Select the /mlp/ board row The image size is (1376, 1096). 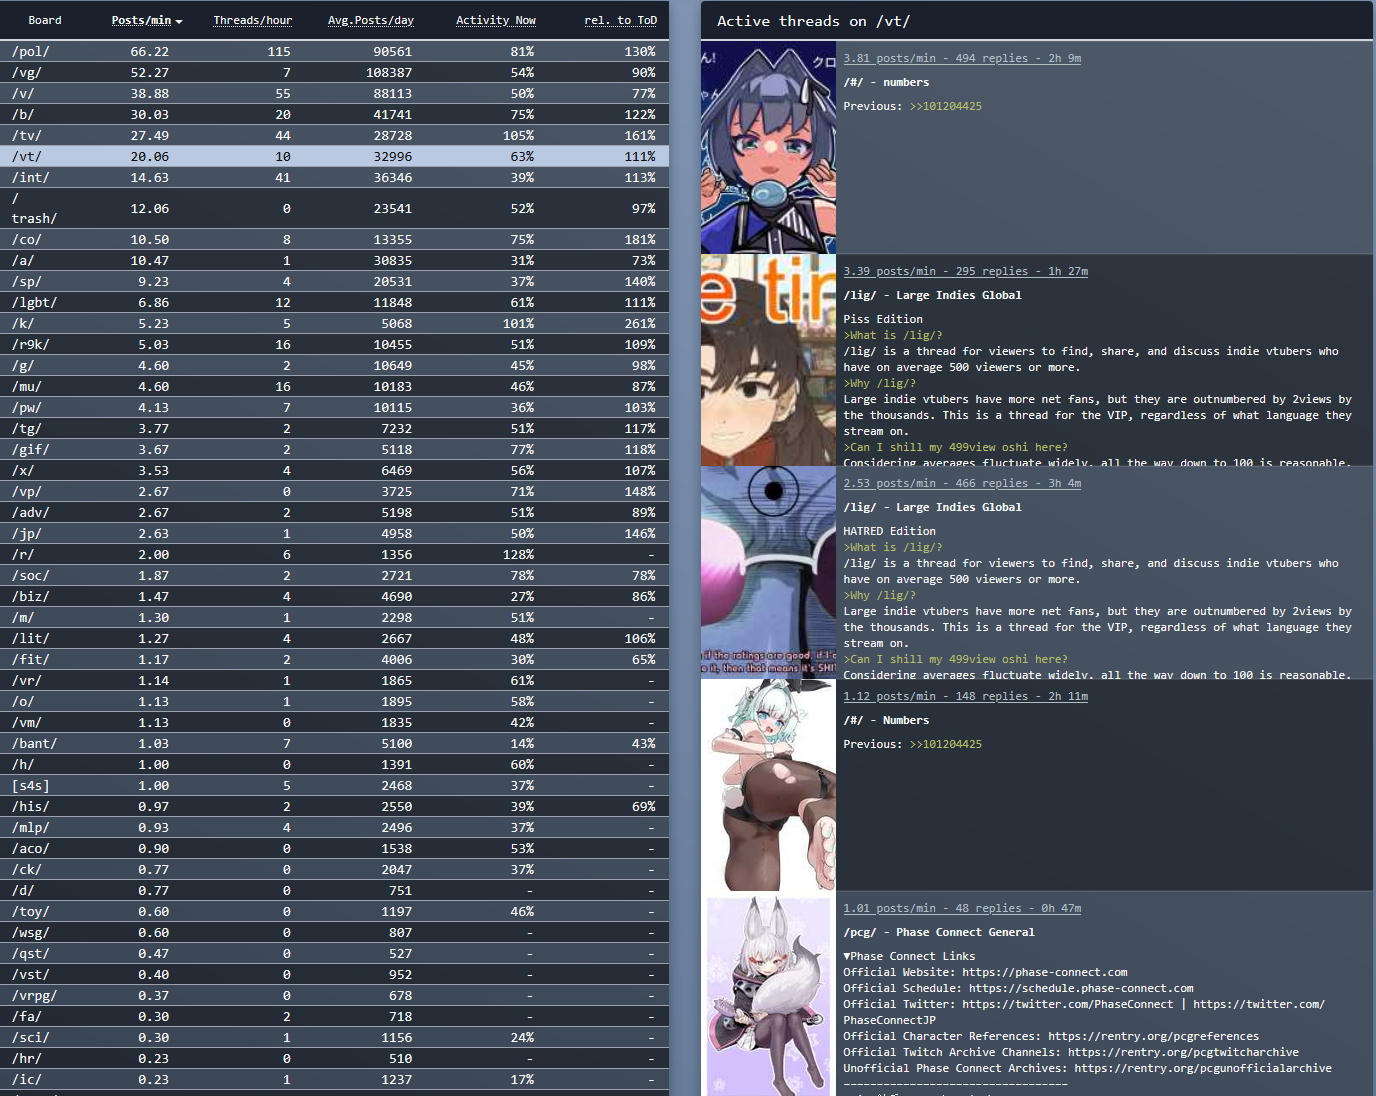334,827
